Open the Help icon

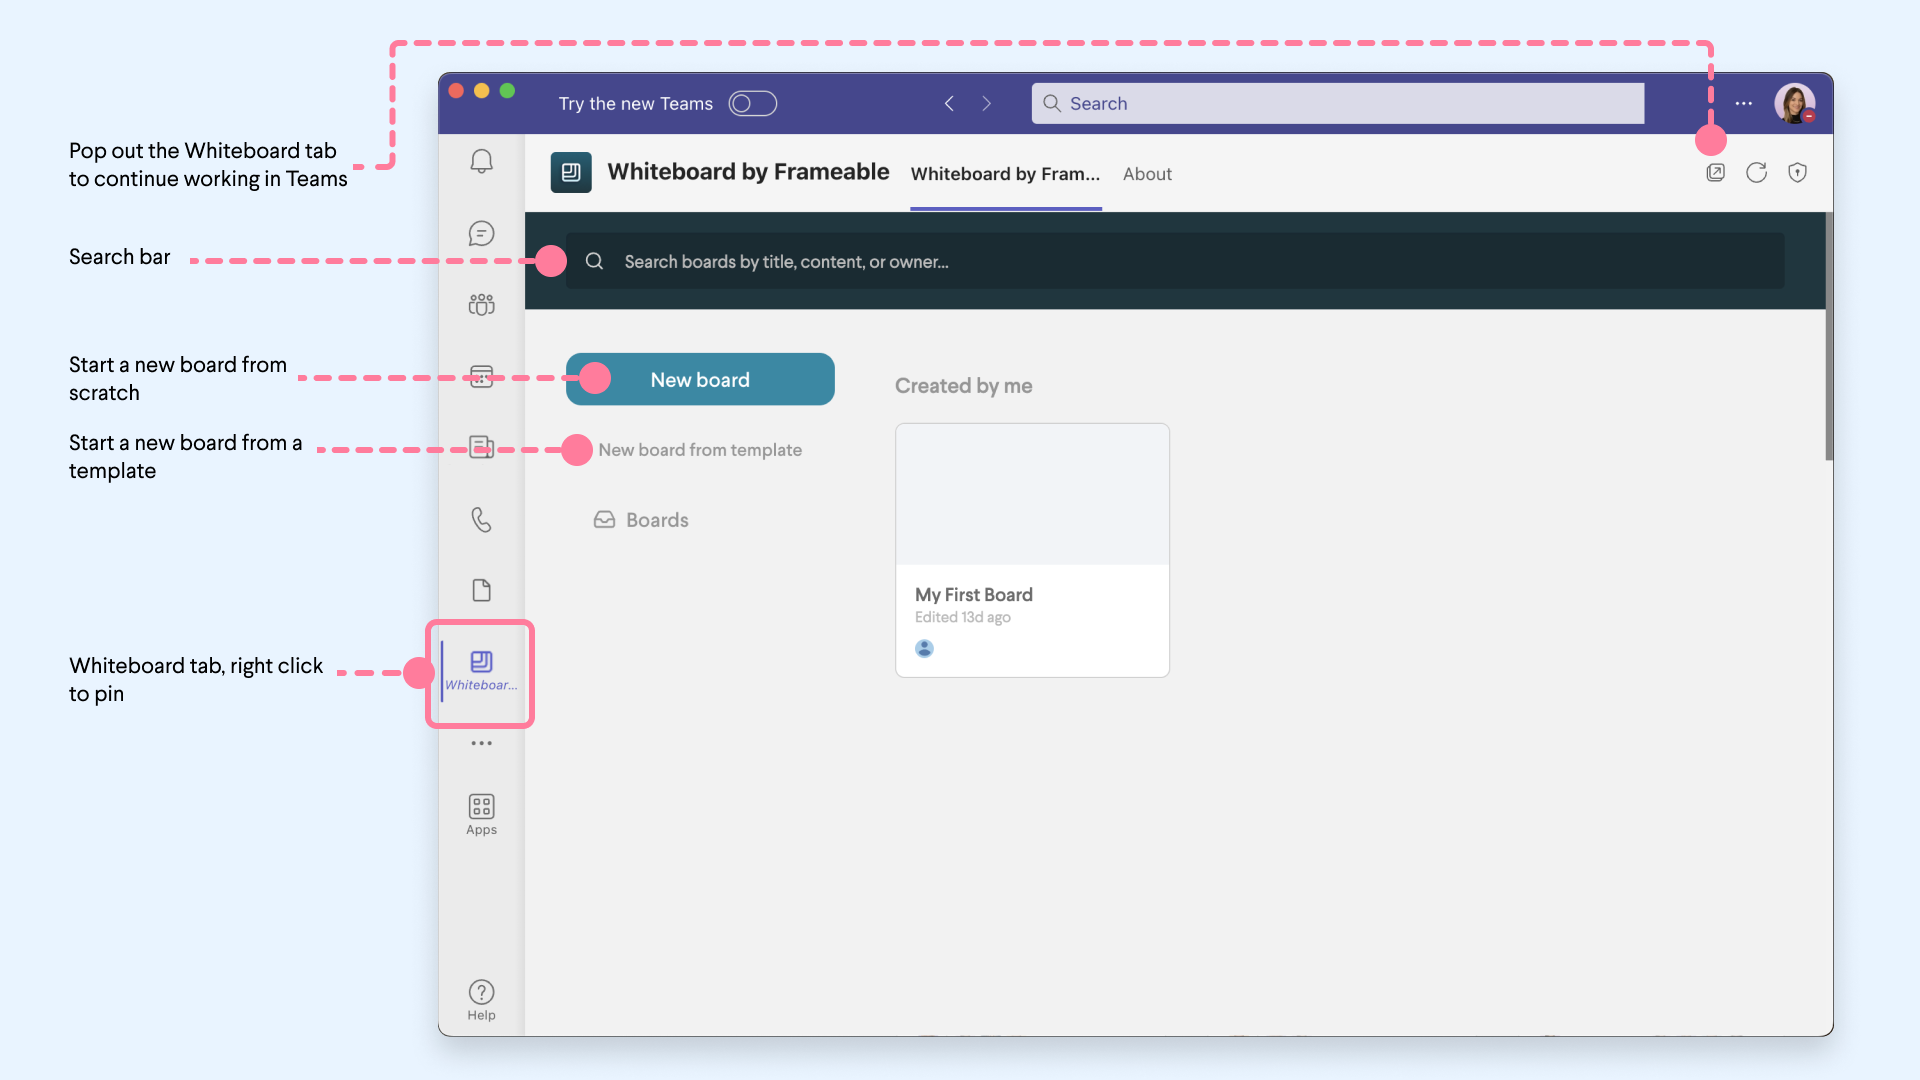481,1000
